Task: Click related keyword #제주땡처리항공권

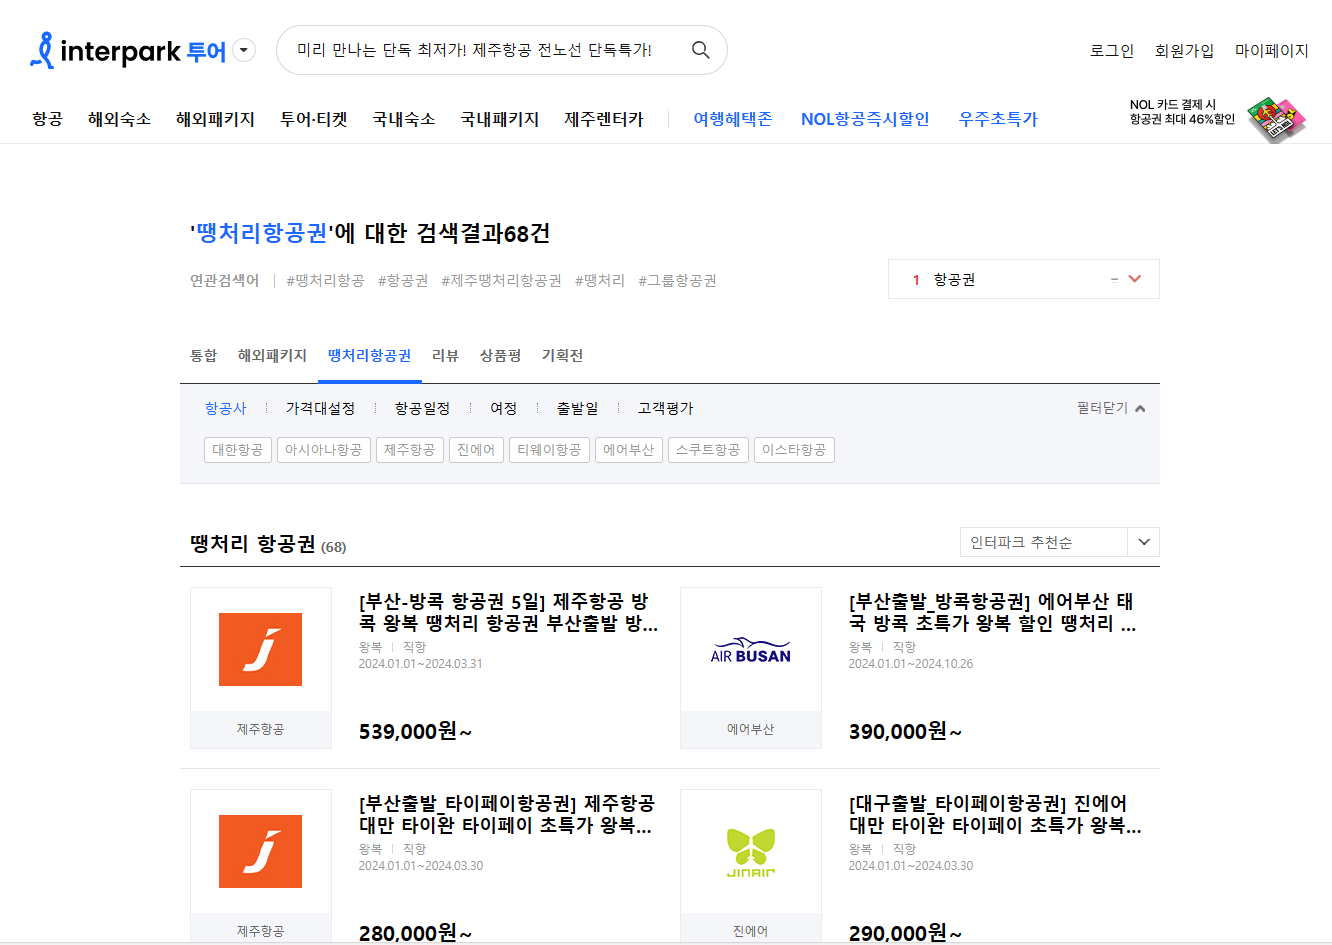Action: pyautogui.click(x=501, y=281)
